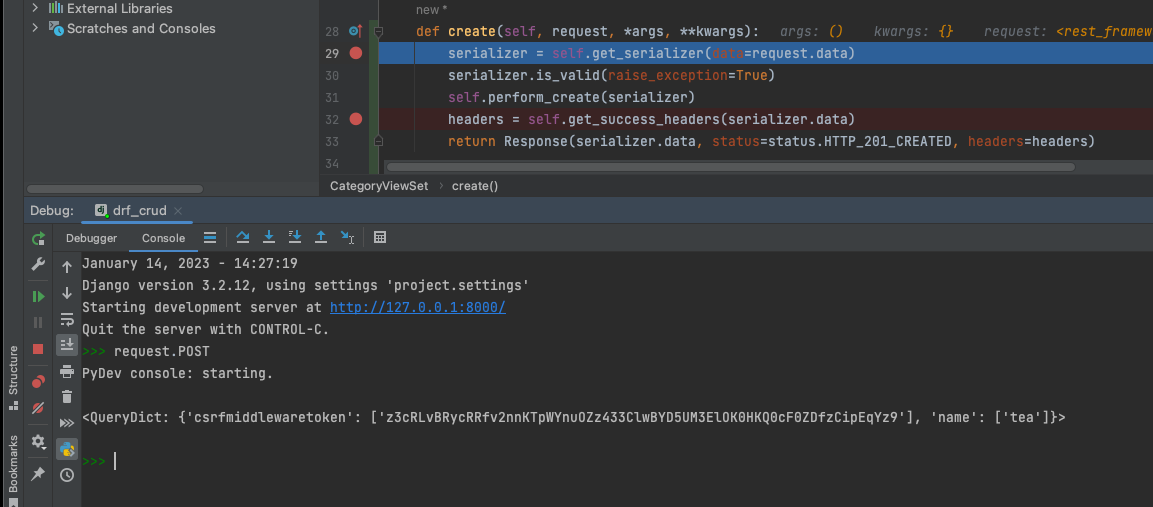
Task: Click CategoryViewSet in the breadcrumb
Action: pyautogui.click(x=379, y=186)
